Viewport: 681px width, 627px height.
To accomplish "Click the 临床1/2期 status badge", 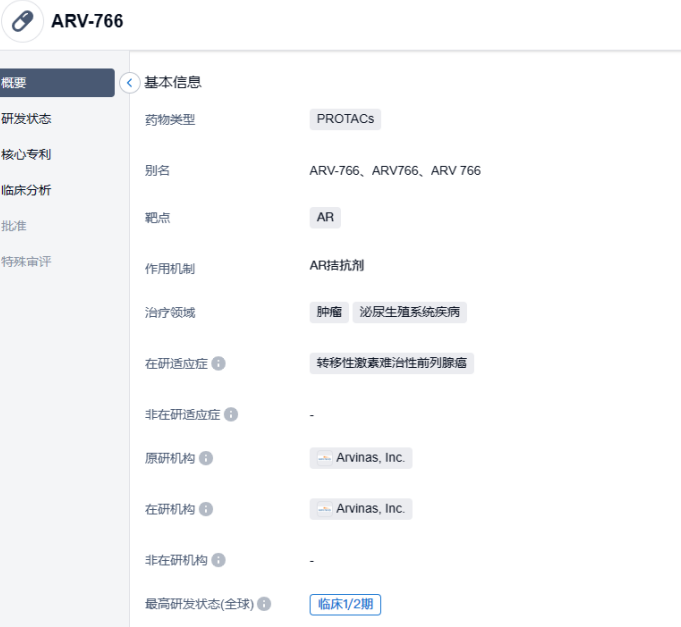I will (x=345, y=604).
